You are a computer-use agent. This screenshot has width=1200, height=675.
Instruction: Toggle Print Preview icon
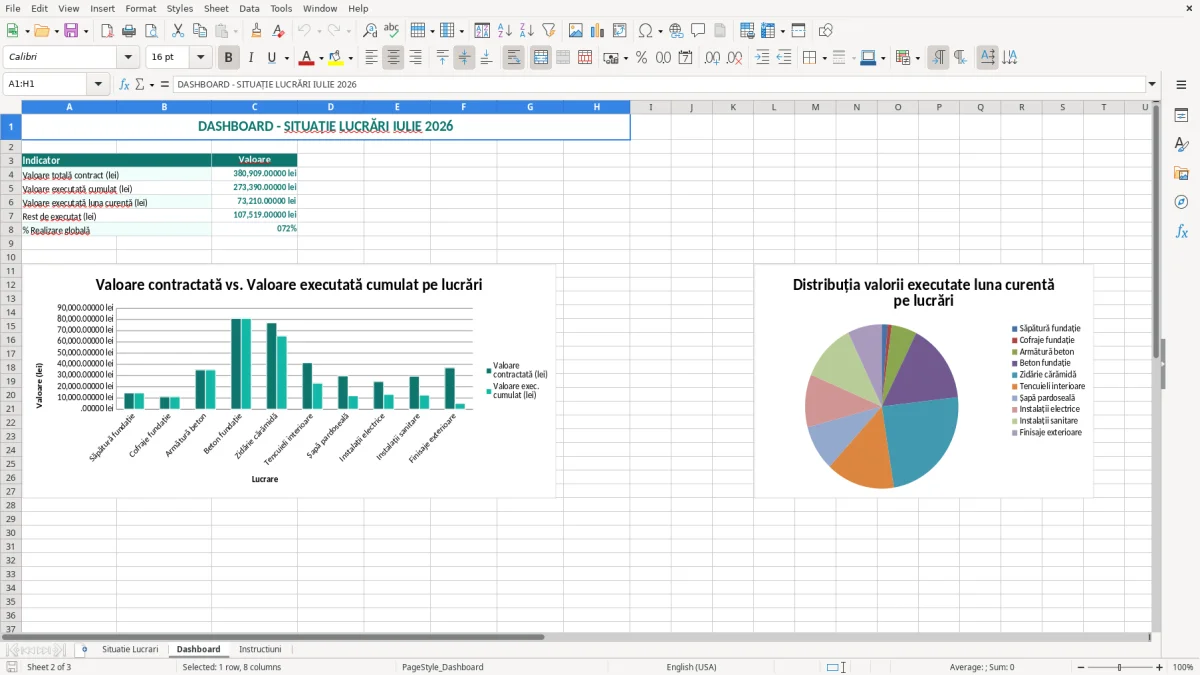150,31
